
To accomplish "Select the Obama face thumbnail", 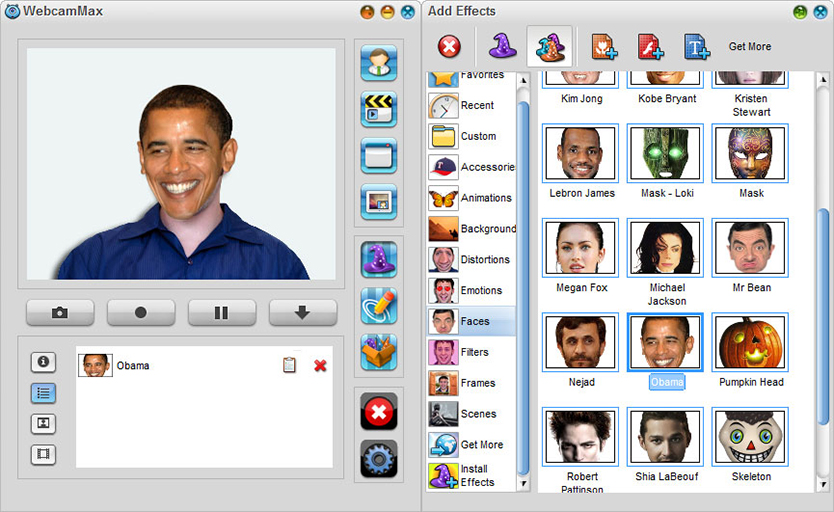I will (x=665, y=342).
